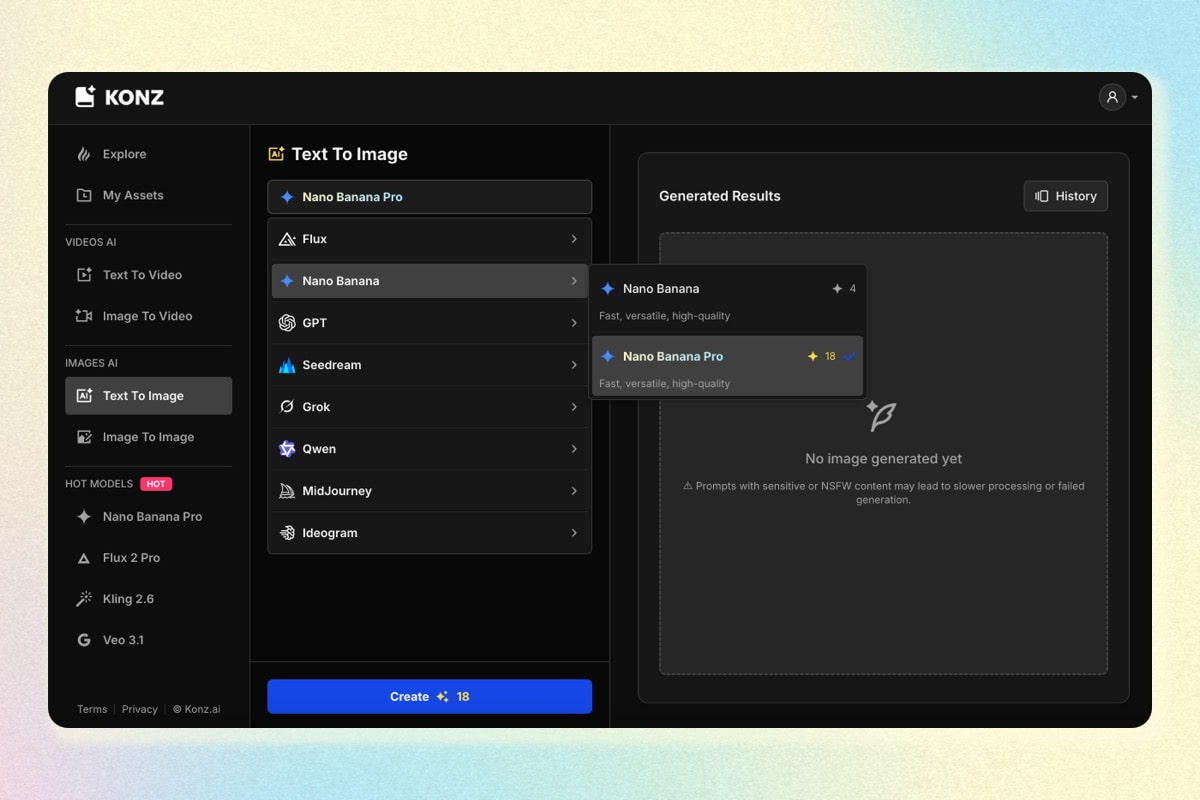1200x800 pixels.
Task: Open the user profile avatar icon
Action: coord(1112,97)
